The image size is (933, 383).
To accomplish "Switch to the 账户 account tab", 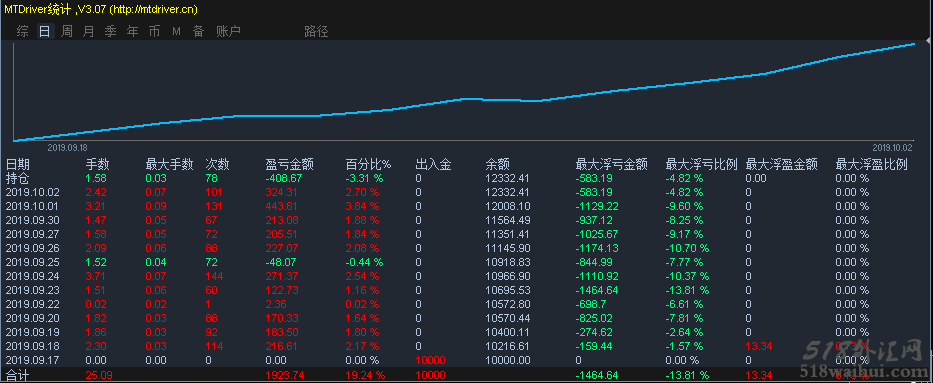I will click(x=228, y=32).
